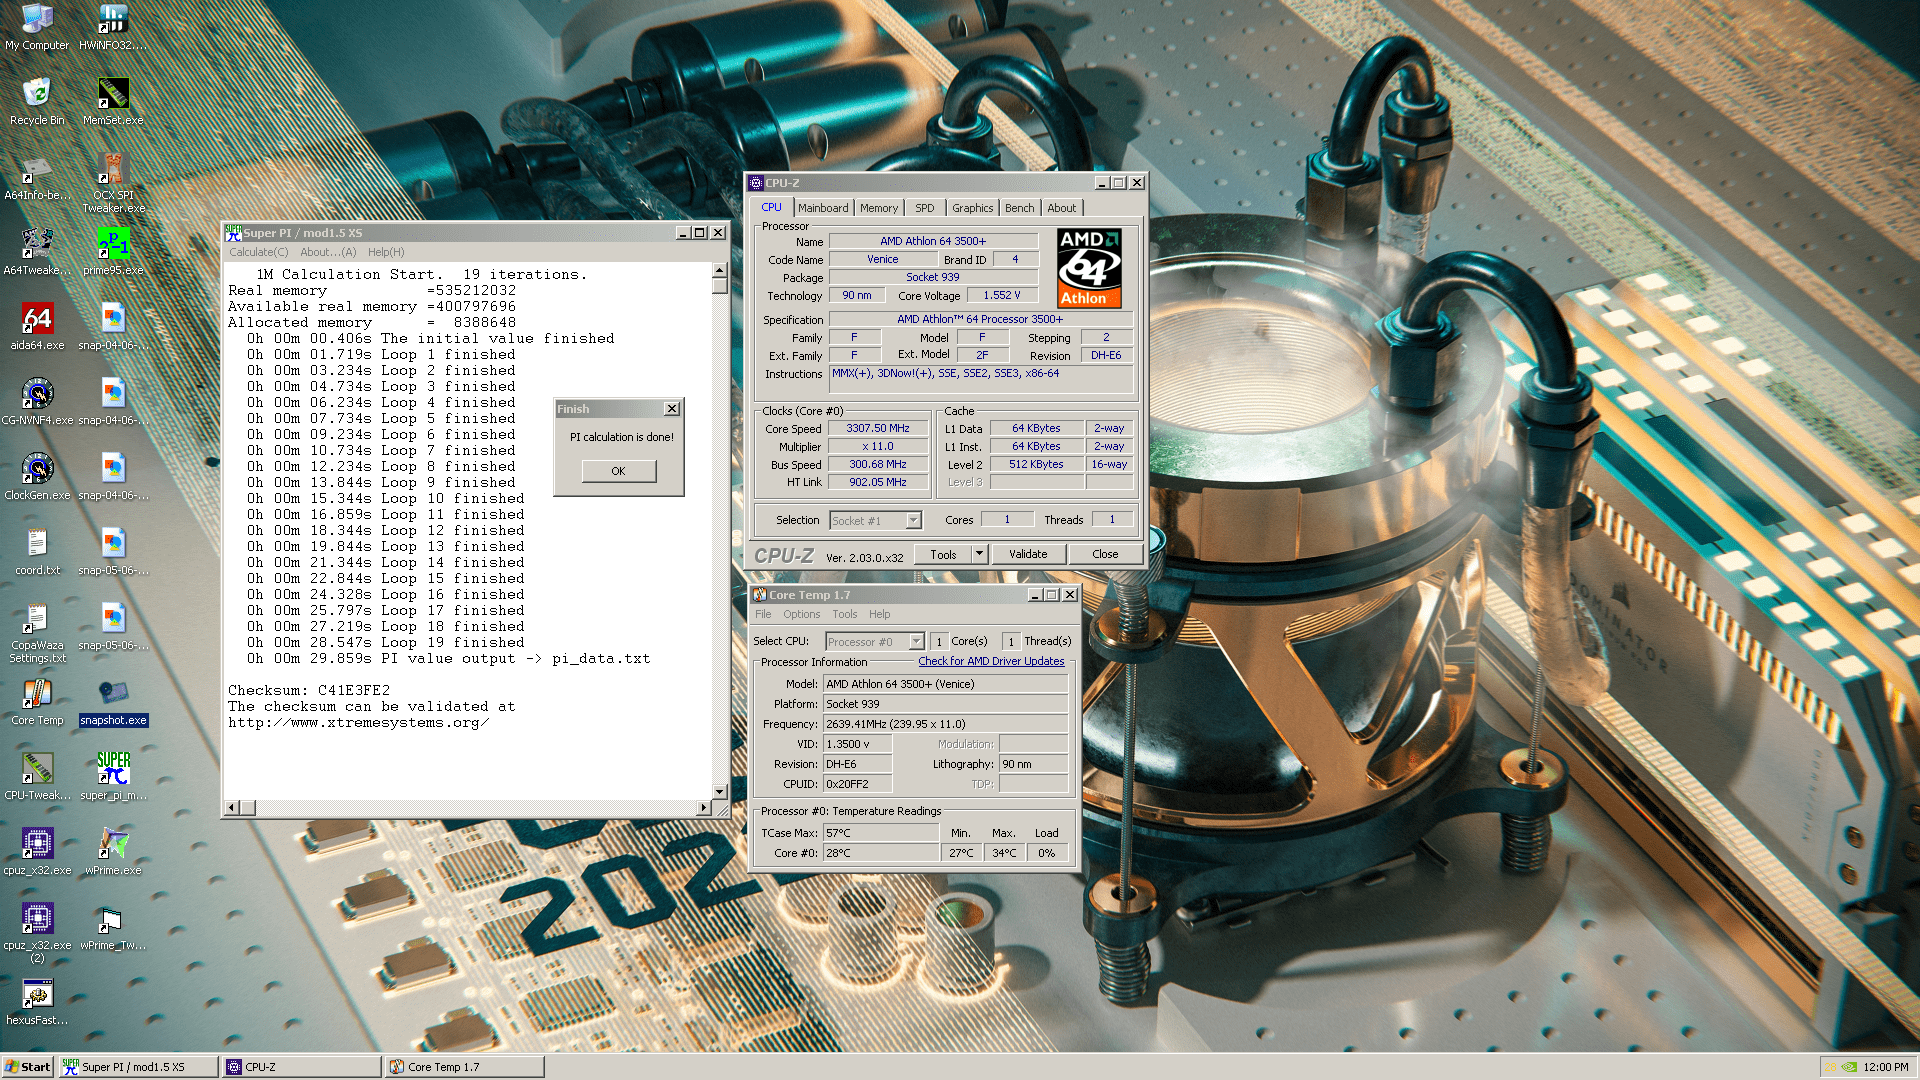Image resolution: width=1920 pixels, height=1080 pixels.
Task: Launch Core Temp desktop shortcut
Action: pos(37,702)
